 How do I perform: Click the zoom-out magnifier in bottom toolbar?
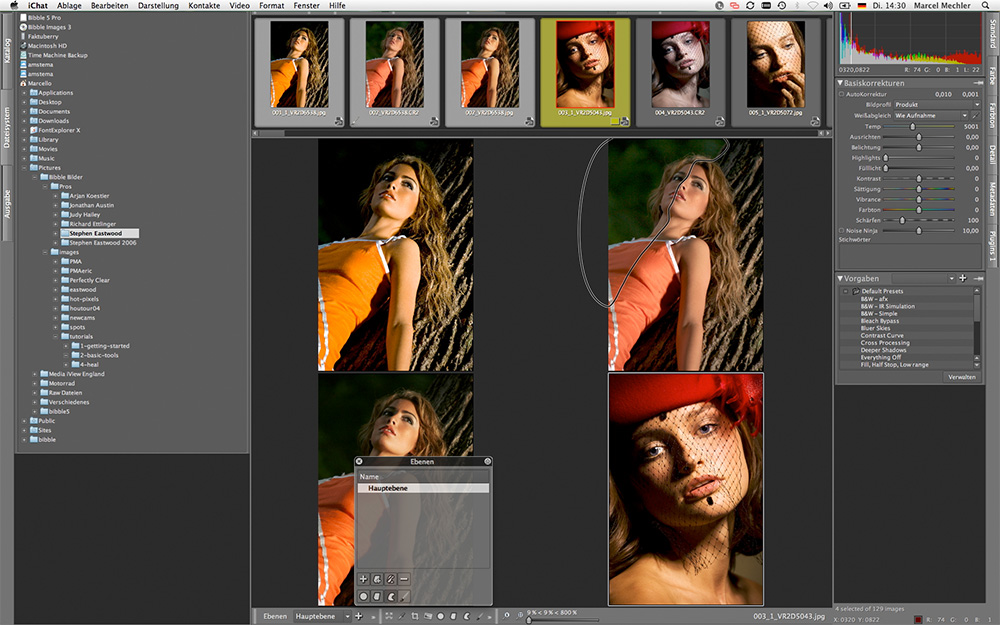(507, 617)
